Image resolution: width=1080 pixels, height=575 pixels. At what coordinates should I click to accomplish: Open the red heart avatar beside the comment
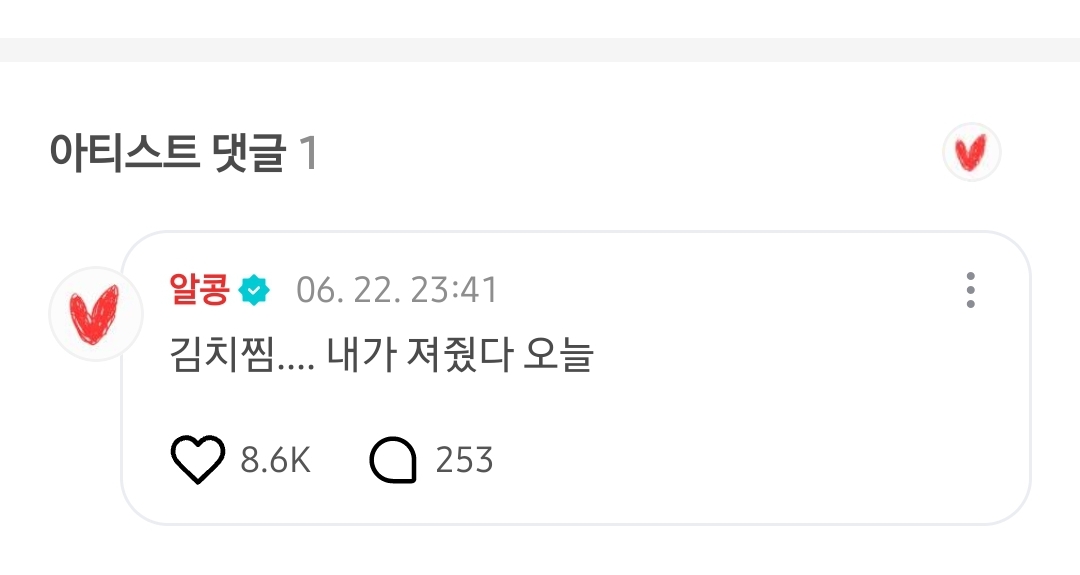[96, 314]
